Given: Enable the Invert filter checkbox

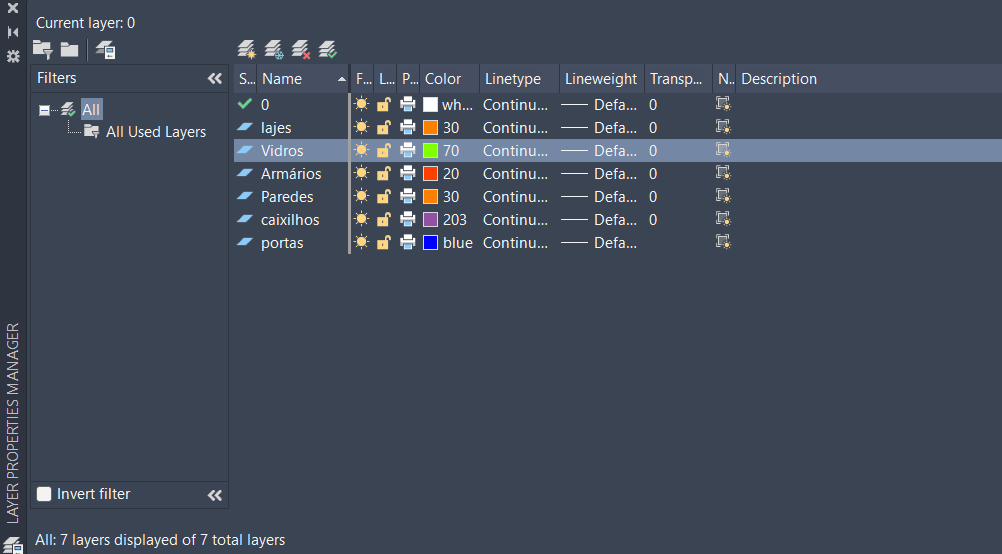Looking at the screenshot, I should pos(44,494).
